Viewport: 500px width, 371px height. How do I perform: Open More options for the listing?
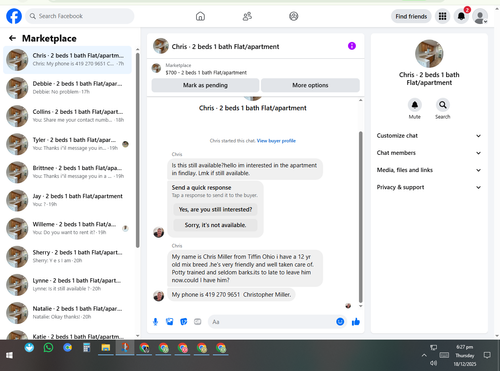[310, 85]
